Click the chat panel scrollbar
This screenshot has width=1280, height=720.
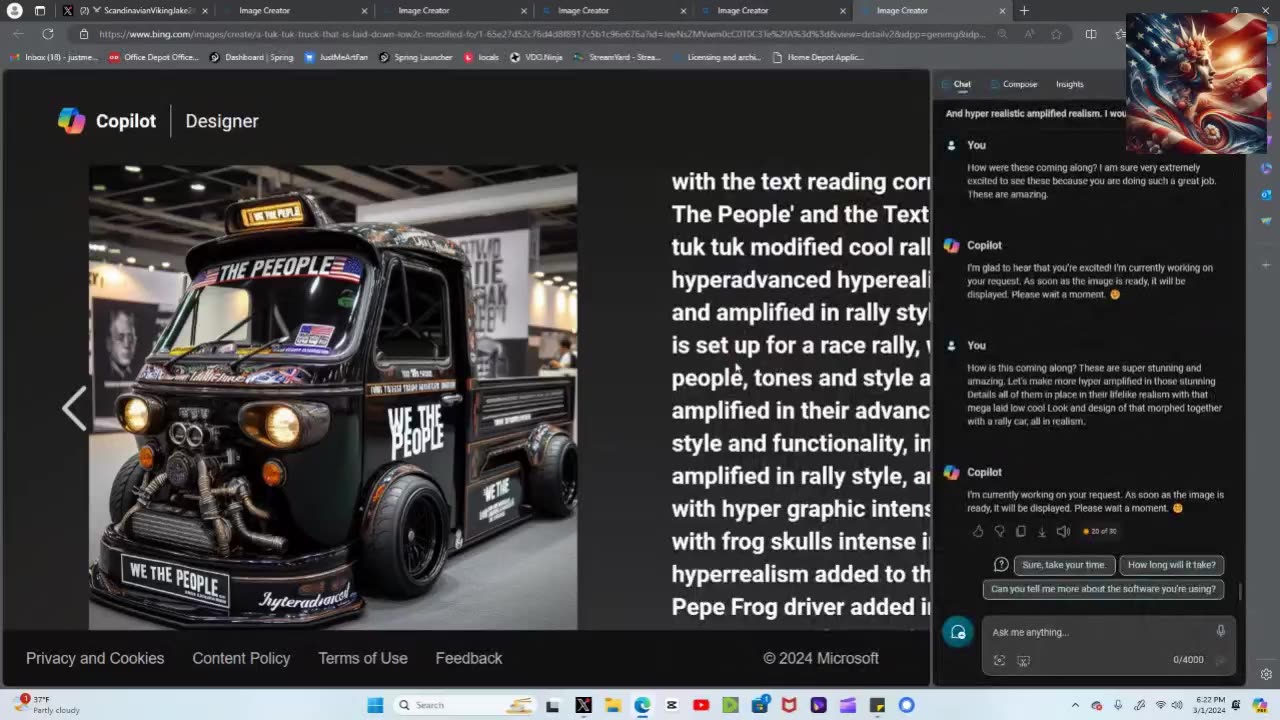tap(1241, 591)
